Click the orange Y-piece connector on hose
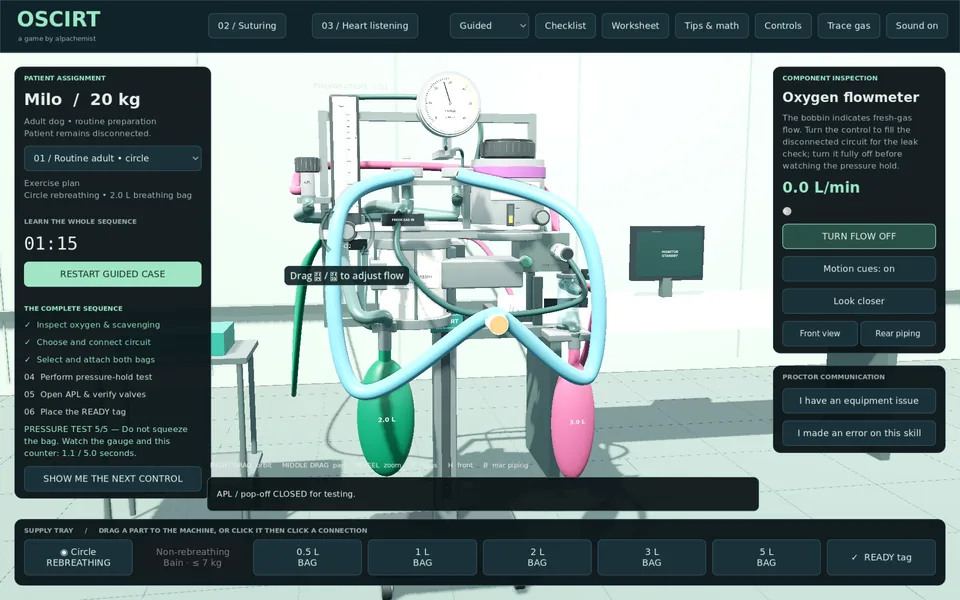The height and width of the screenshot is (600, 960). (x=497, y=324)
